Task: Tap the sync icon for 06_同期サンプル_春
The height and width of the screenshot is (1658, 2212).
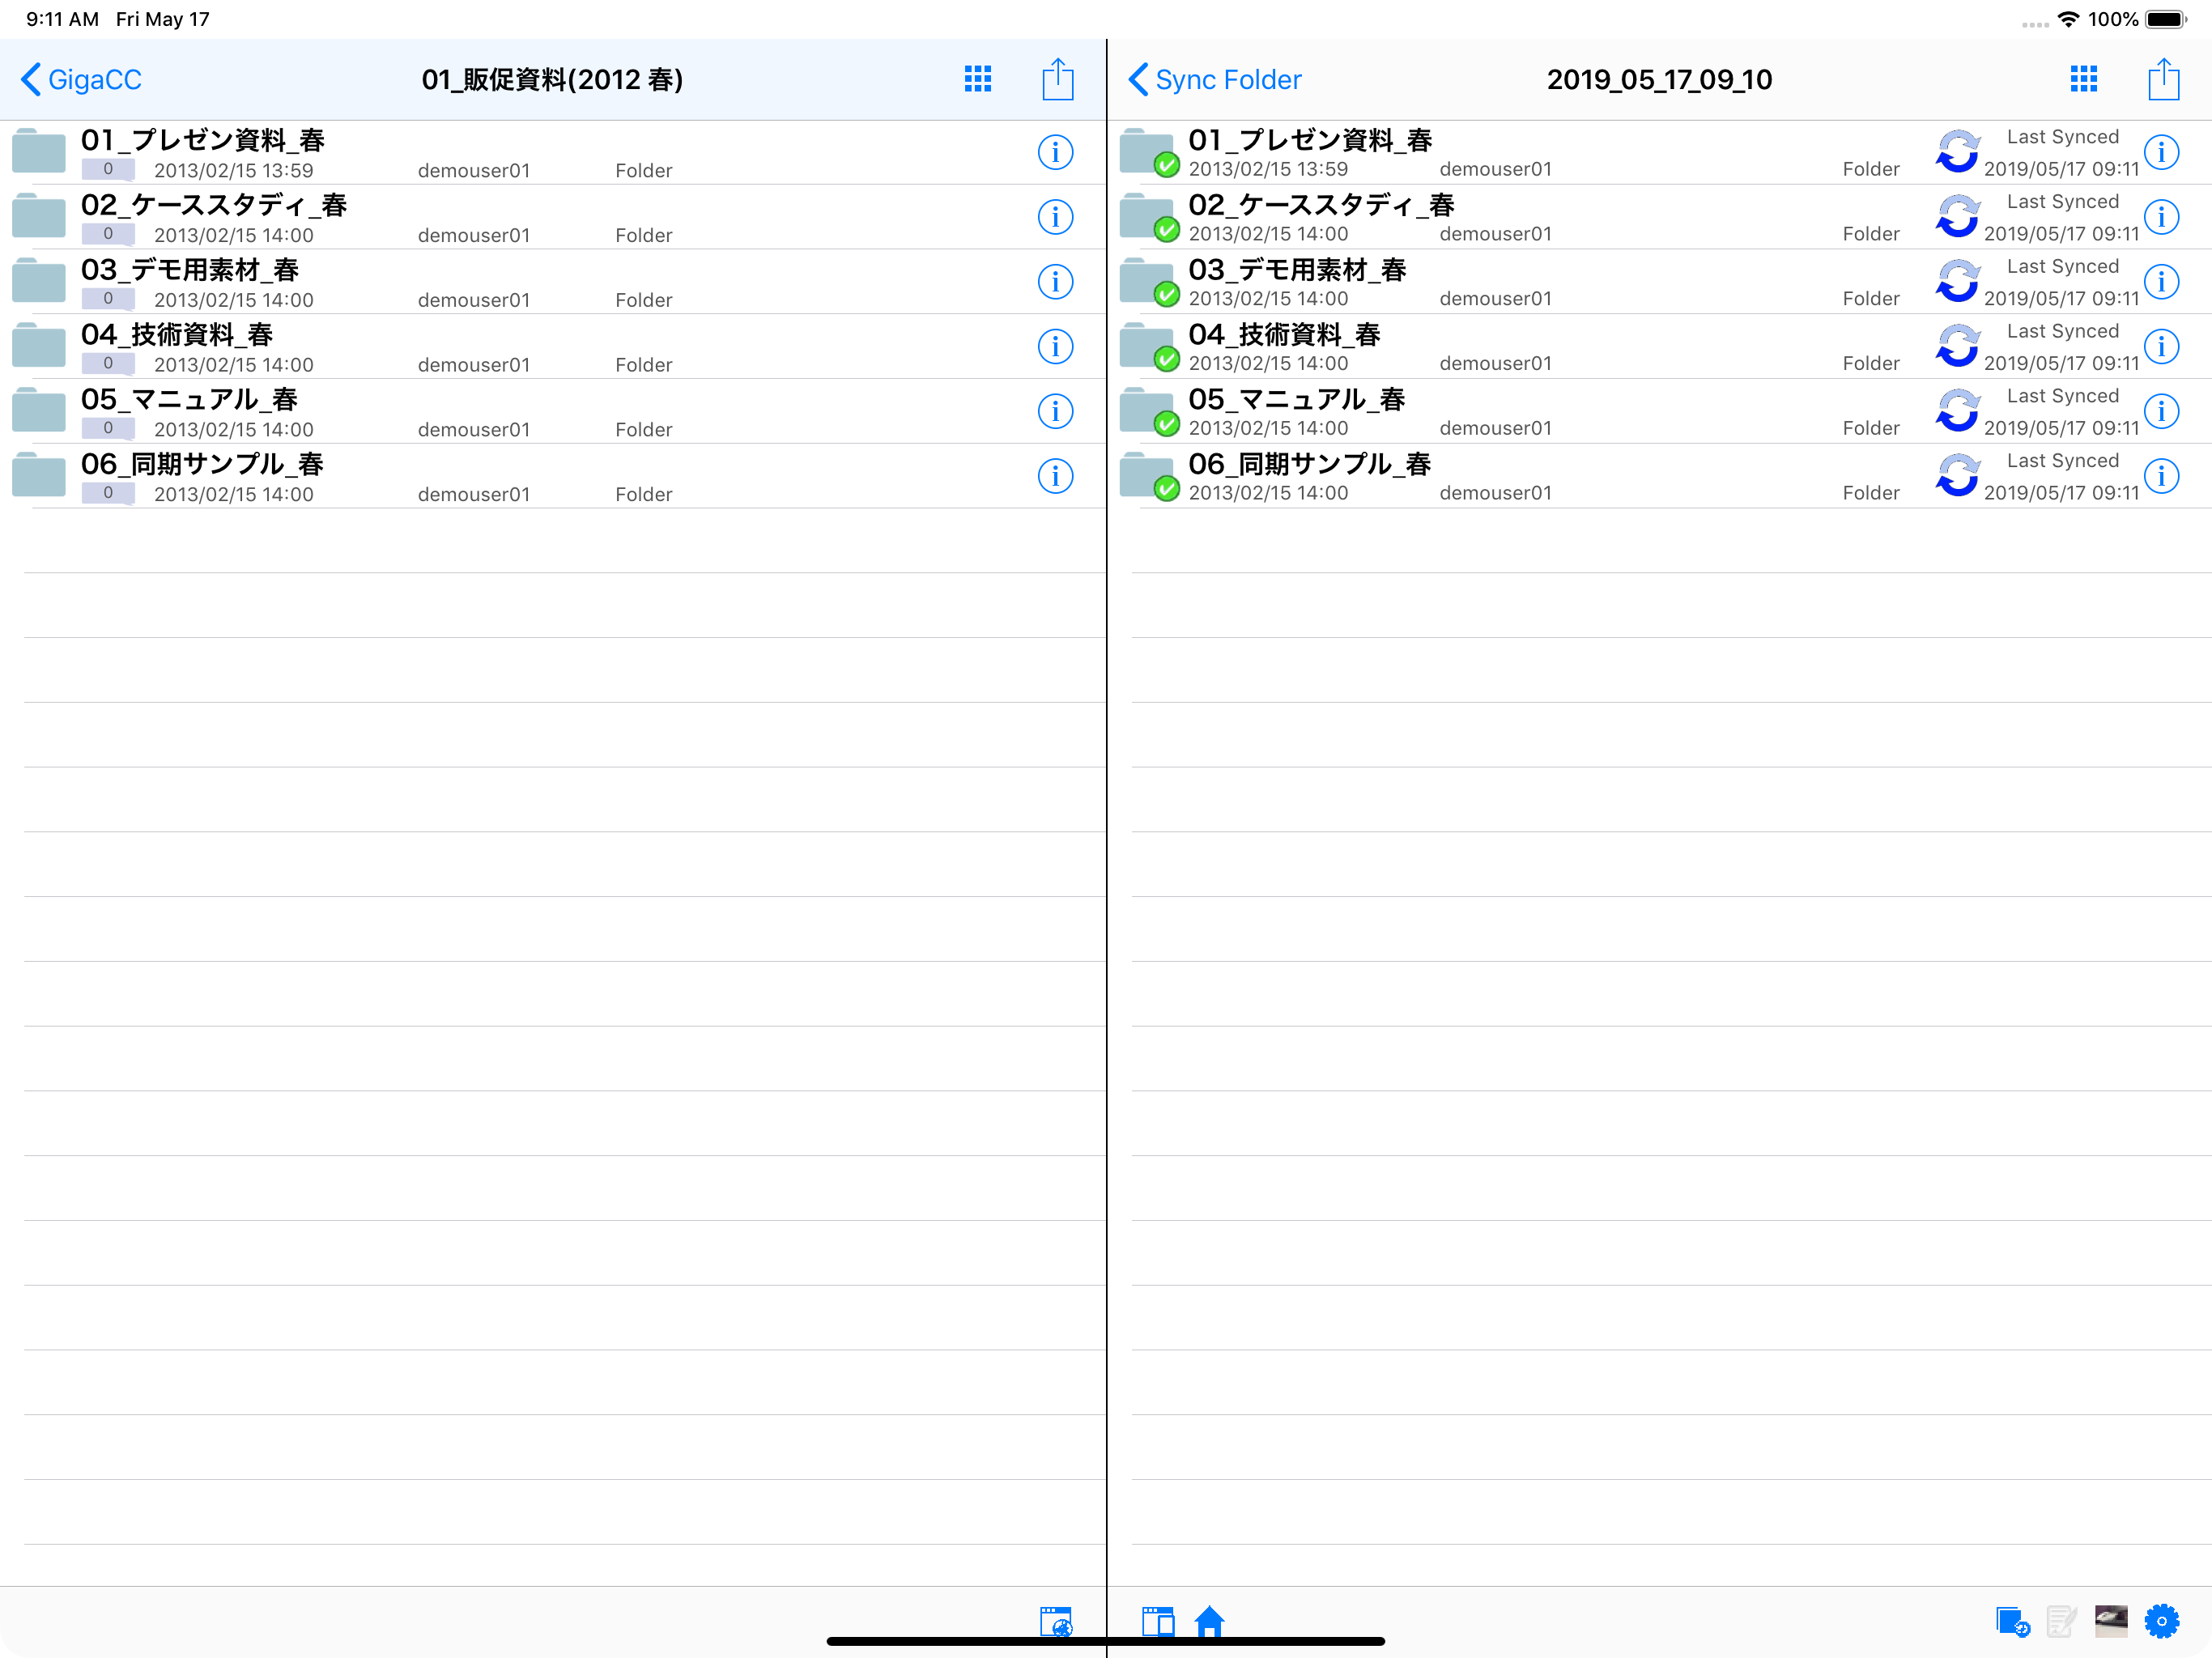Action: [1957, 476]
